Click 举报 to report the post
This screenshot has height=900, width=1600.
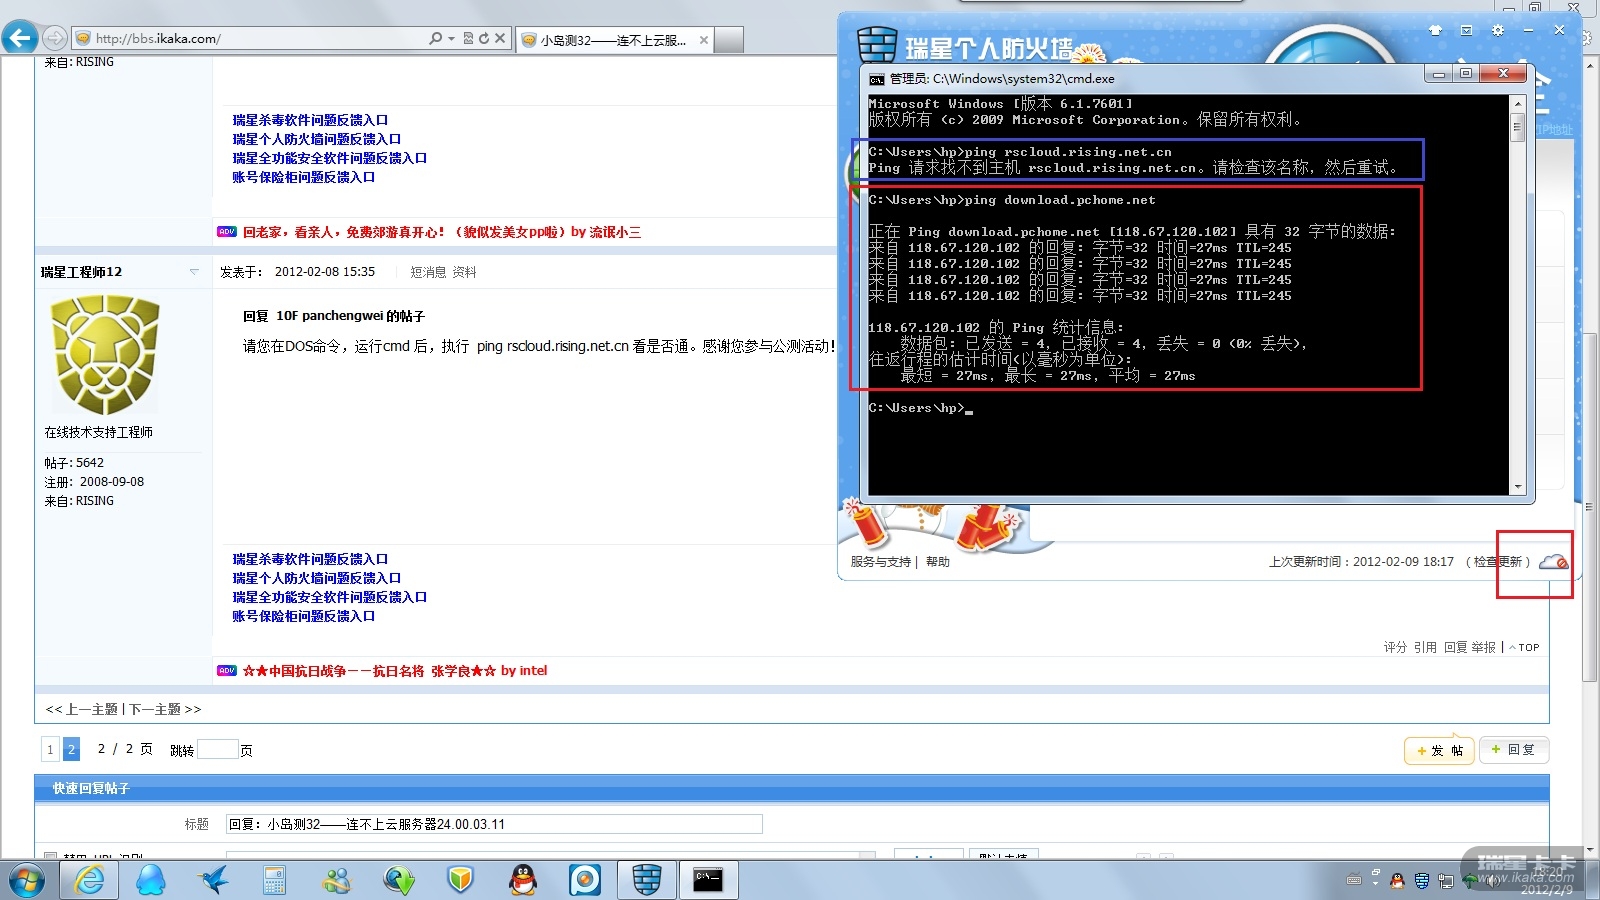[1483, 647]
